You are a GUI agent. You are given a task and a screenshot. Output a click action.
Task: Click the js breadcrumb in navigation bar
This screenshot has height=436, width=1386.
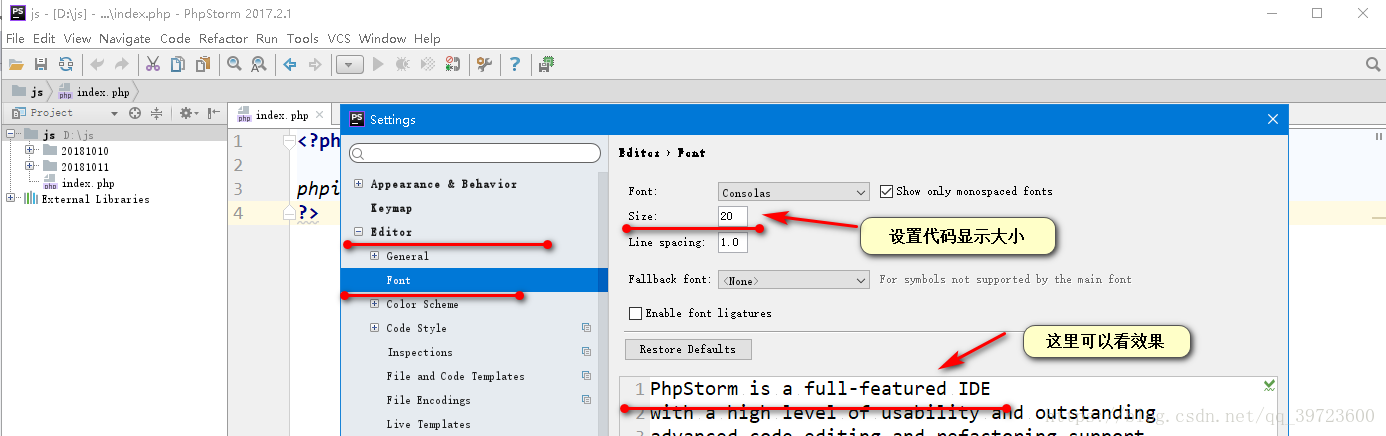pyautogui.click(x=28, y=91)
